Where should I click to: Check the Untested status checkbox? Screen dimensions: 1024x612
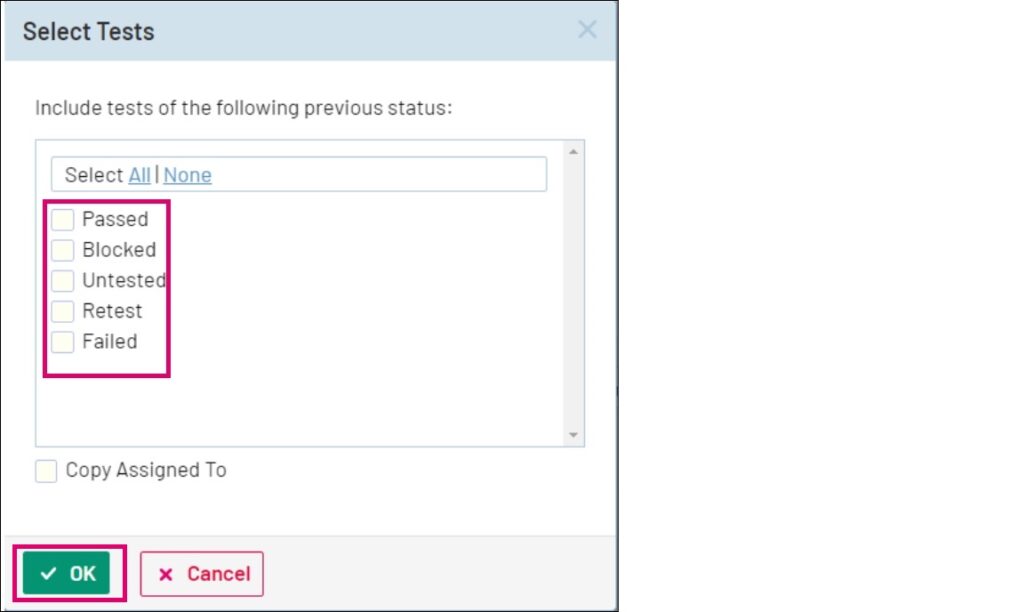pyautogui.click(x=63, y=281)
